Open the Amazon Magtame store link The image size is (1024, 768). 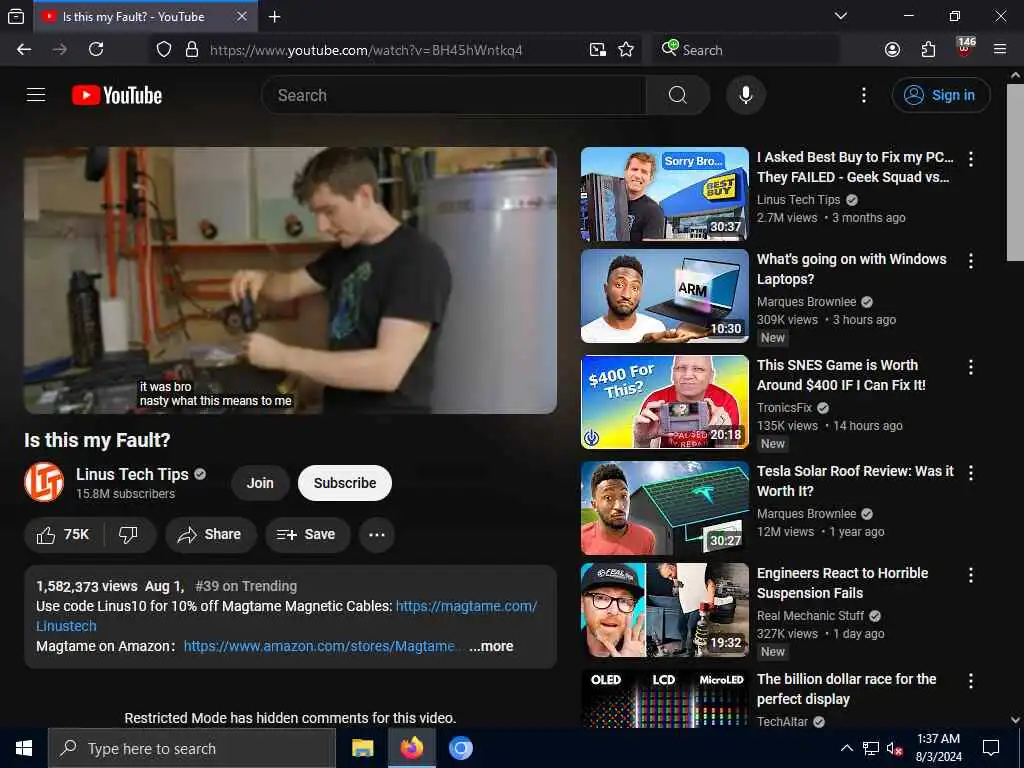pyautogui.click(x=319, y=646)
